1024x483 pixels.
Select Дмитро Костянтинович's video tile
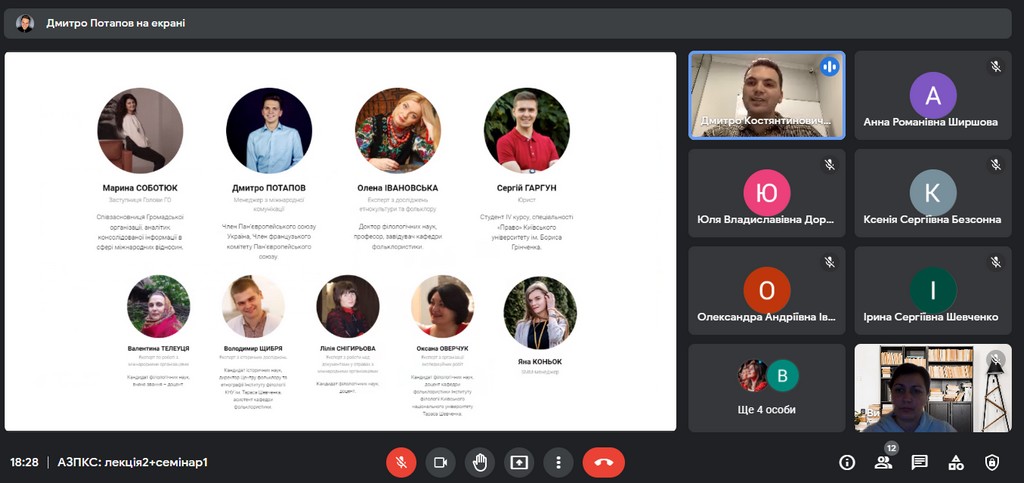(766, 95)
